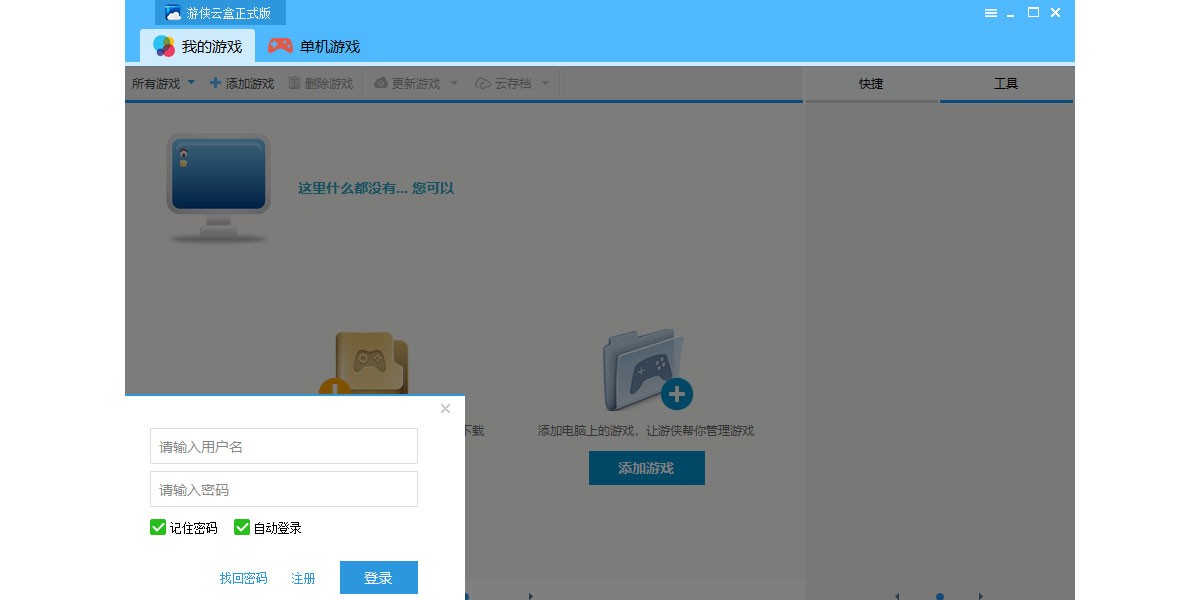
Task: Click the 游侠云盒 cloud logo icon
Action: 173,13
